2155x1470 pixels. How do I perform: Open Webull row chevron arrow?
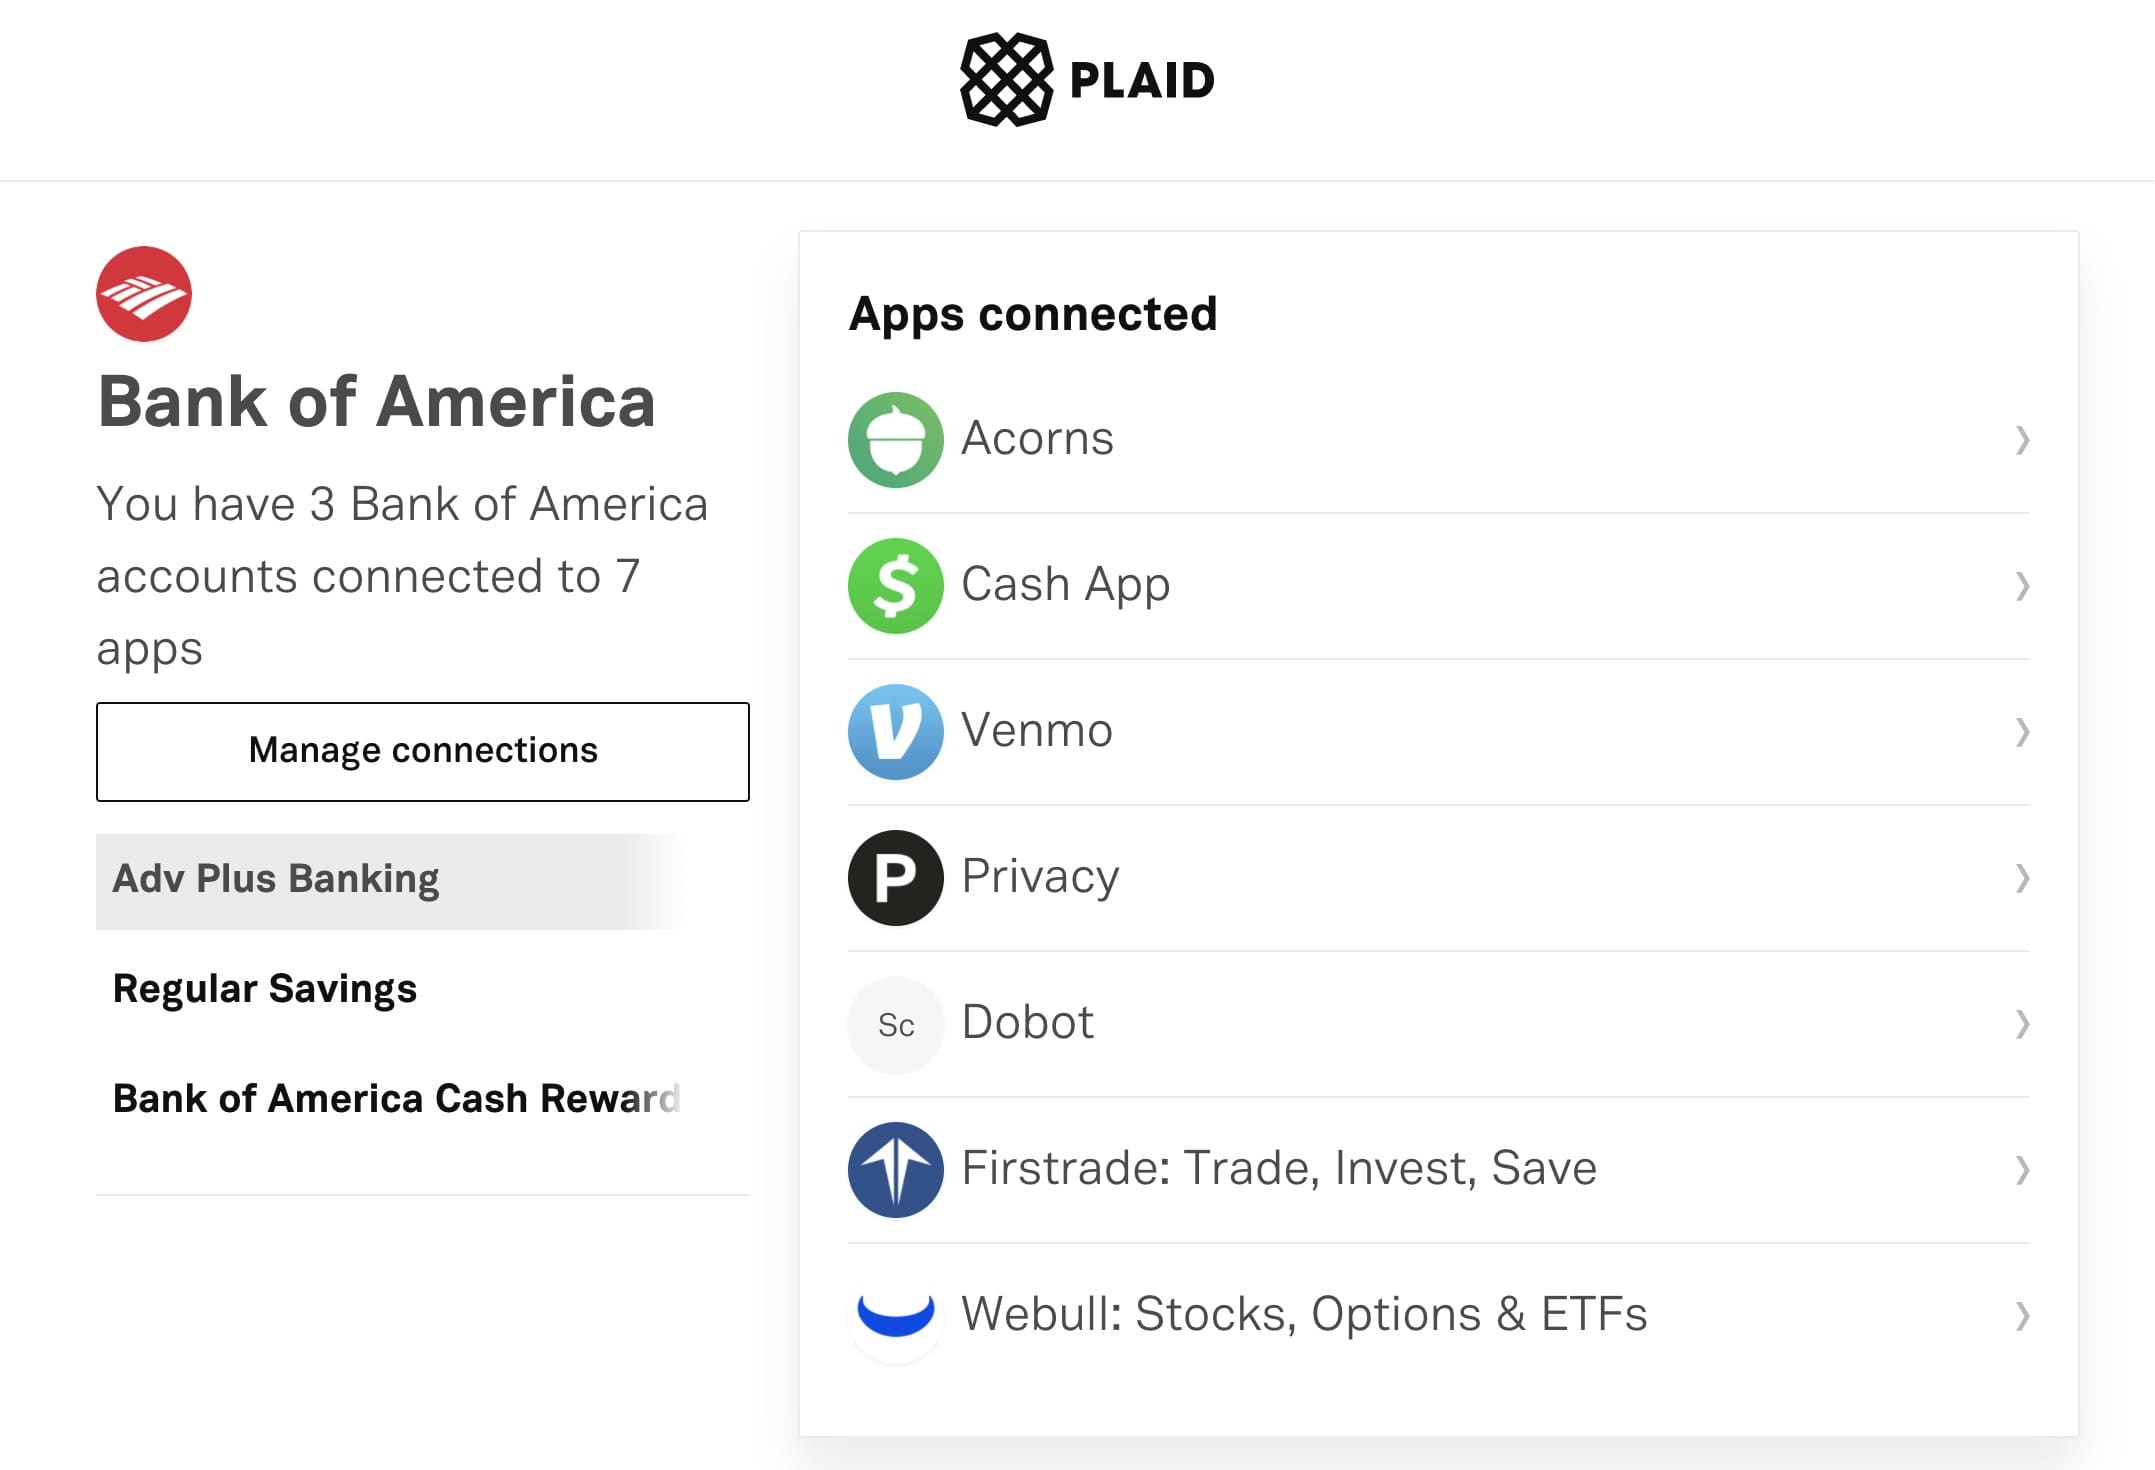coord(2022,1316)
